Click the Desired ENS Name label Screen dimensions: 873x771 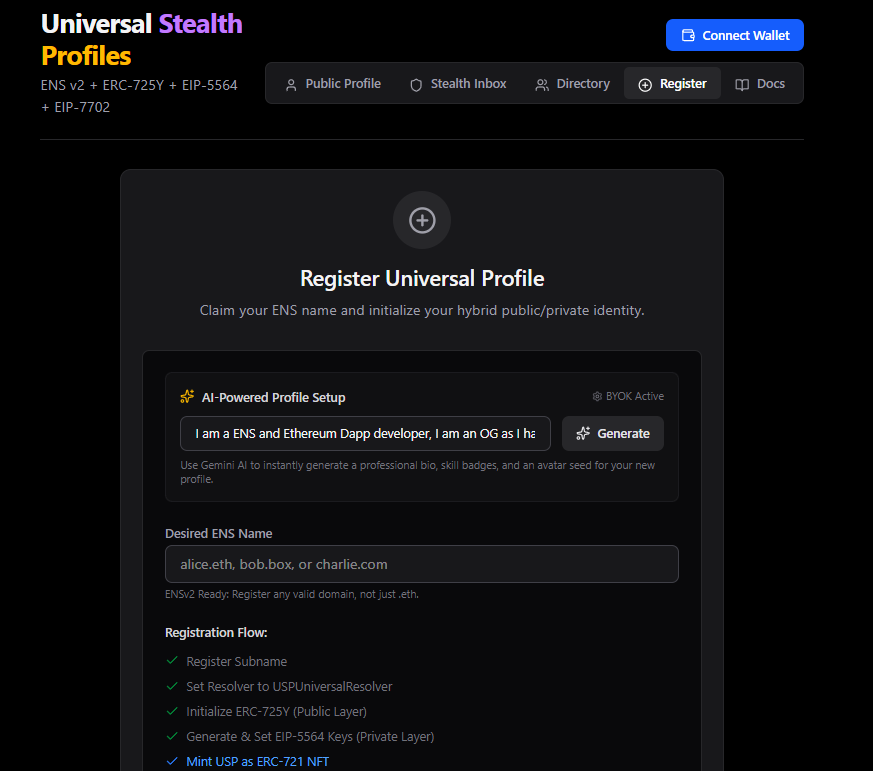(x=219, y=533)
